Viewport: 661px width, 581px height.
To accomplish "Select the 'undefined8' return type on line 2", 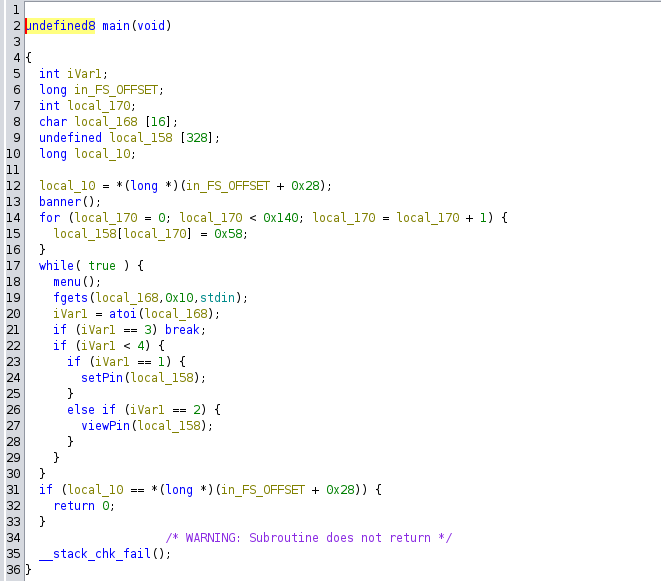I will 60,26.
